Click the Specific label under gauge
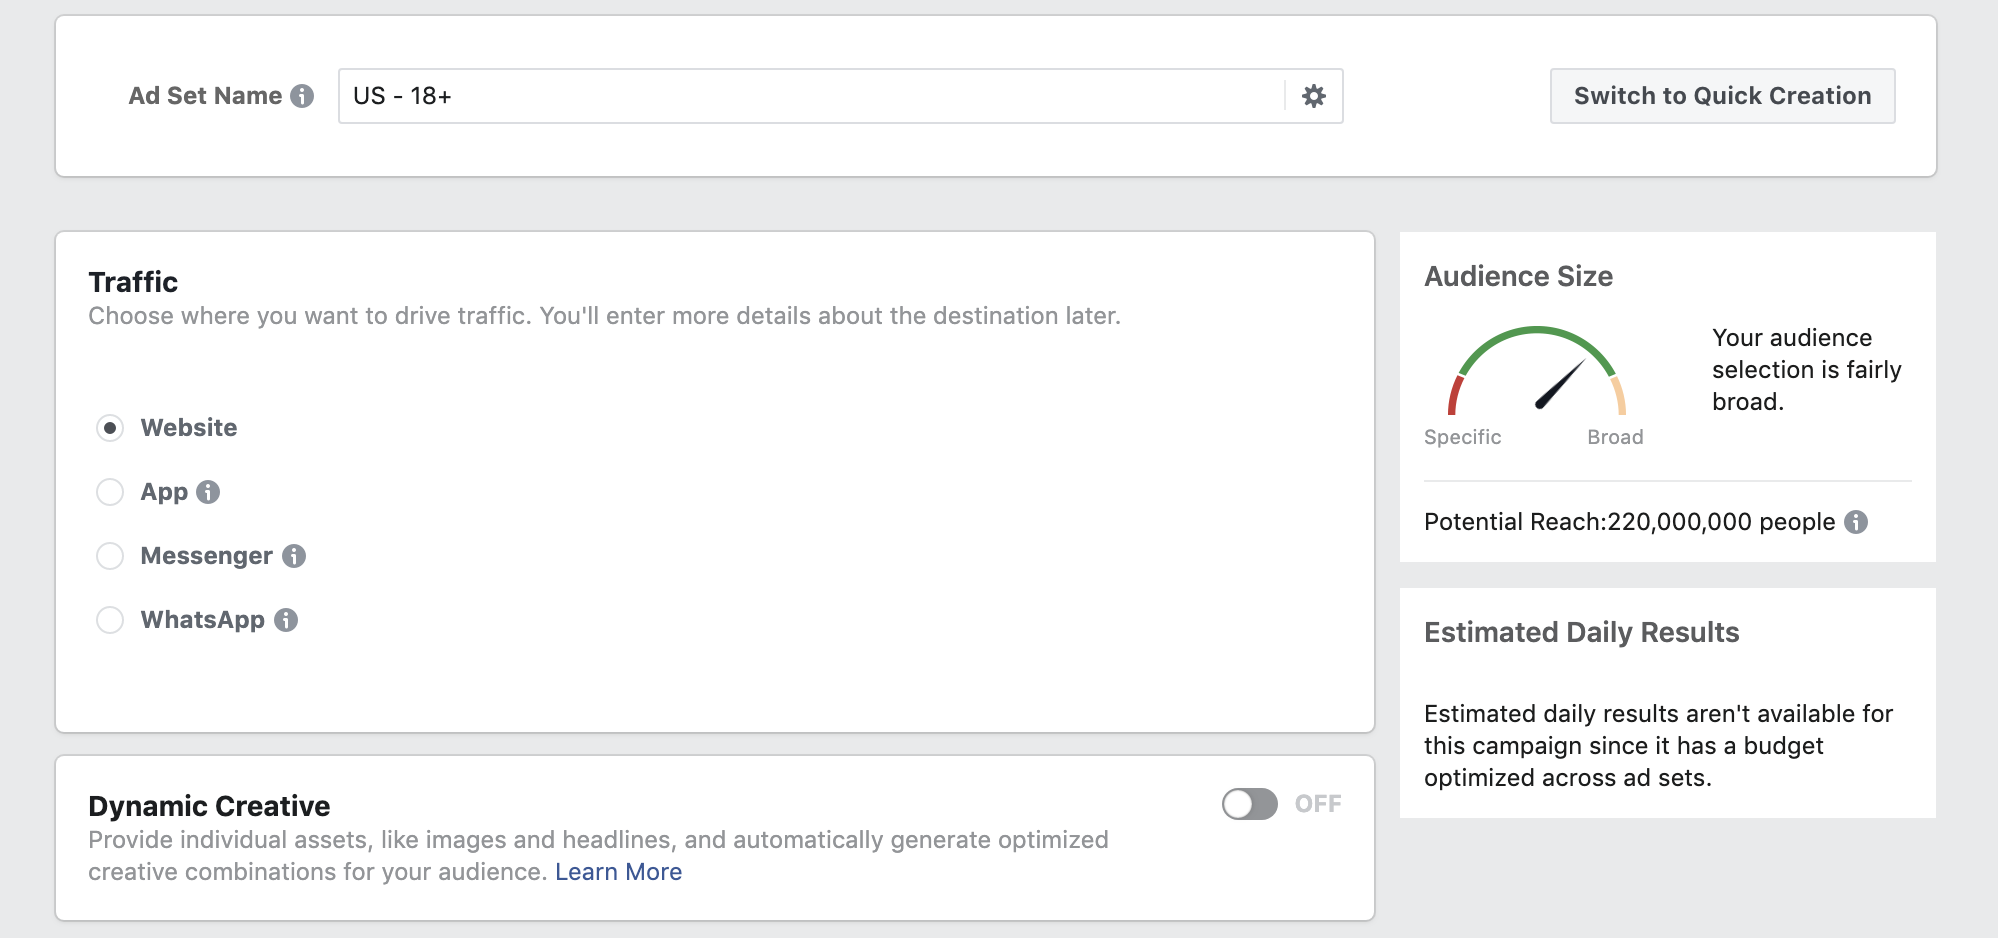The height and width of the screenshot is (938, 1998). [1462, 437]
